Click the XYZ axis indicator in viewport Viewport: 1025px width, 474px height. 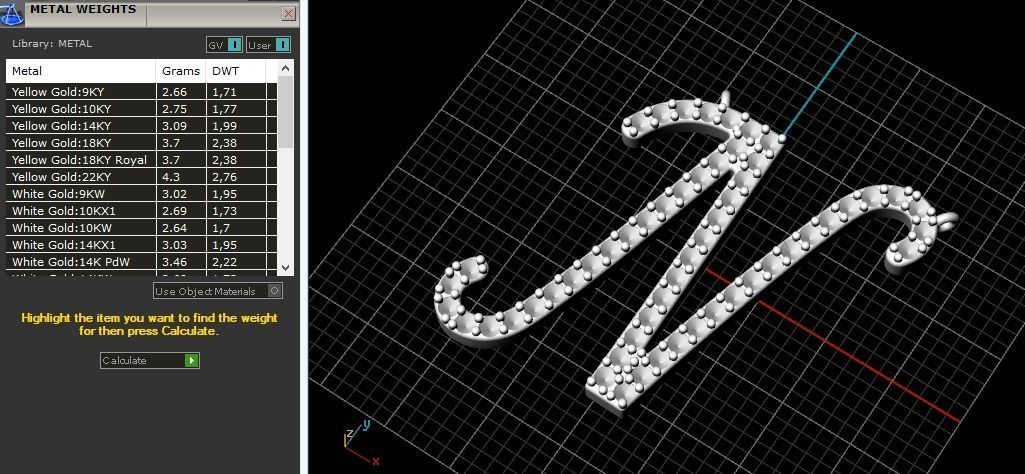(361, 443)
